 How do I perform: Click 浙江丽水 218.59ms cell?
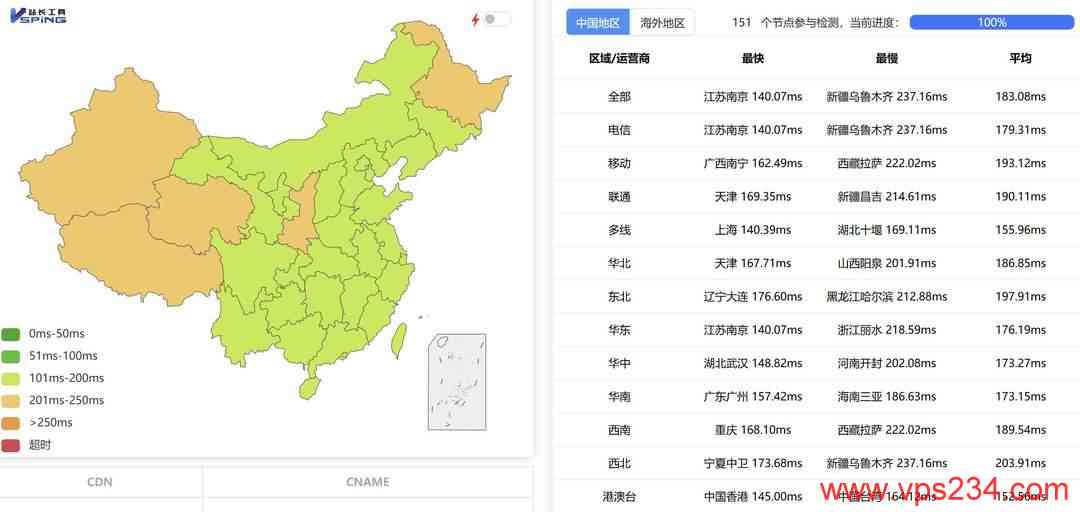[886, 330]
